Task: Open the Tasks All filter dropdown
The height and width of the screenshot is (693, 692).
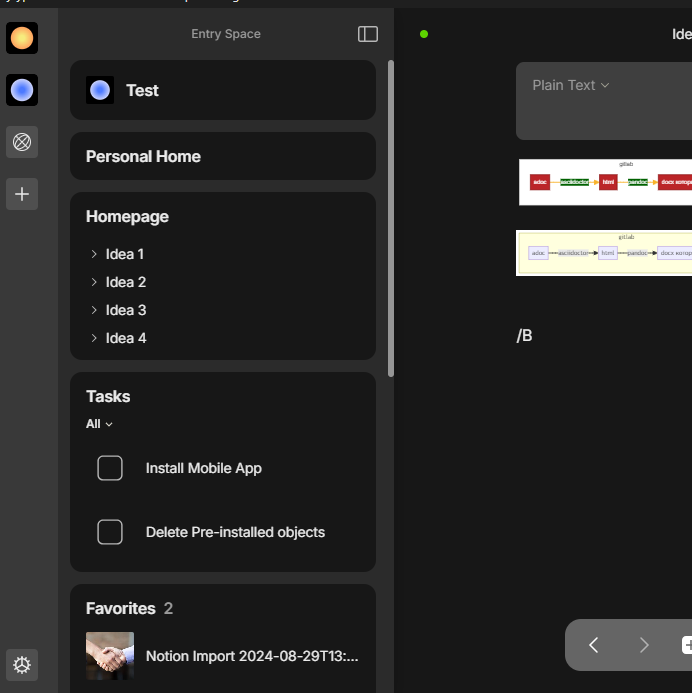Action: coord(99,424)
